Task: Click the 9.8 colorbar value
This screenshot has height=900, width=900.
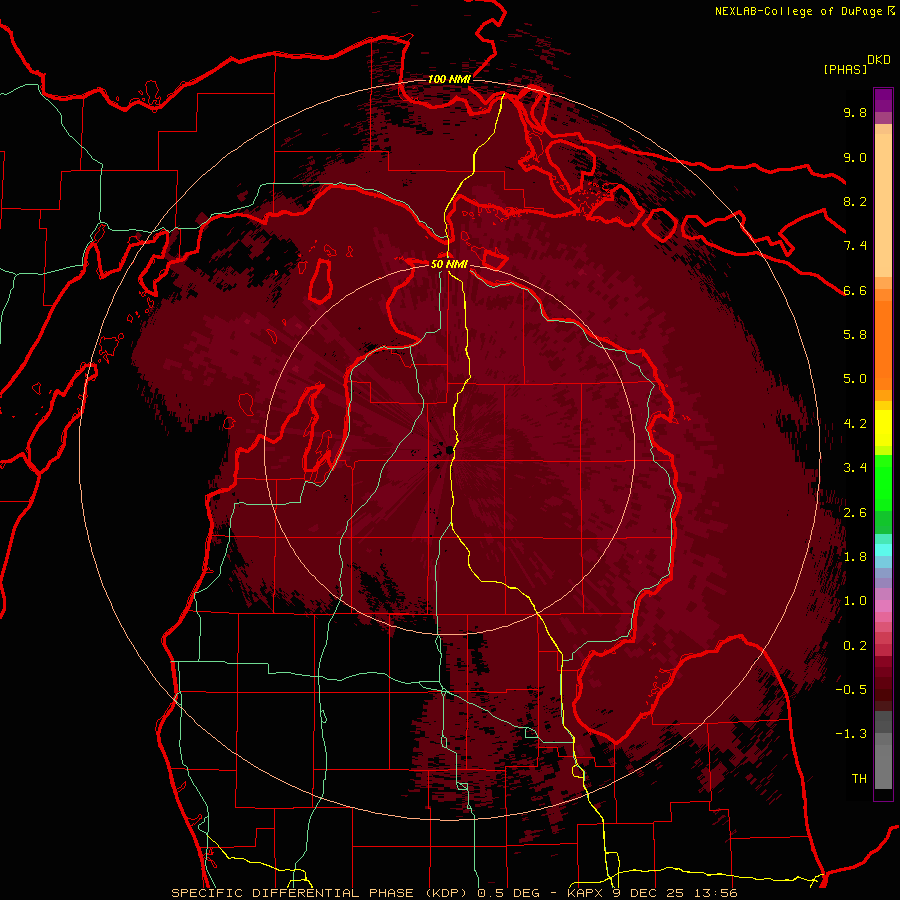Action: point(855,112)
